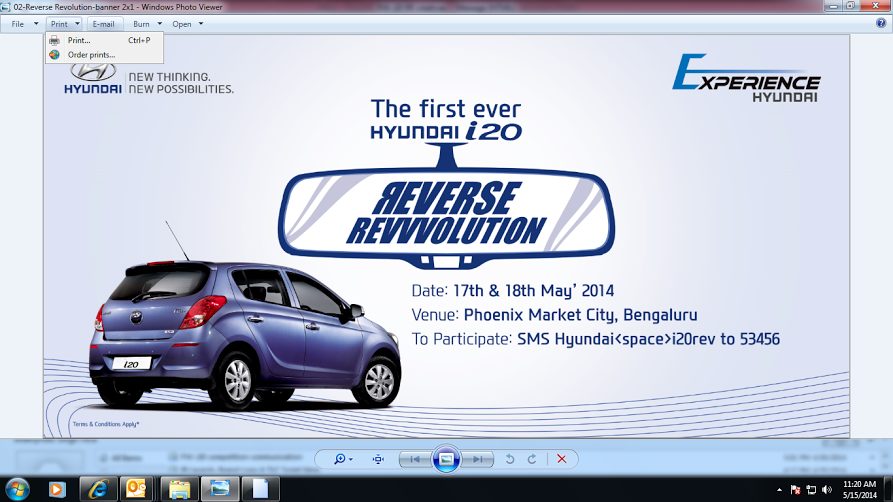The height and width of the screenshot is (502, 893).
Task: Select Order prints... menu entry
Action: (91, 54)
